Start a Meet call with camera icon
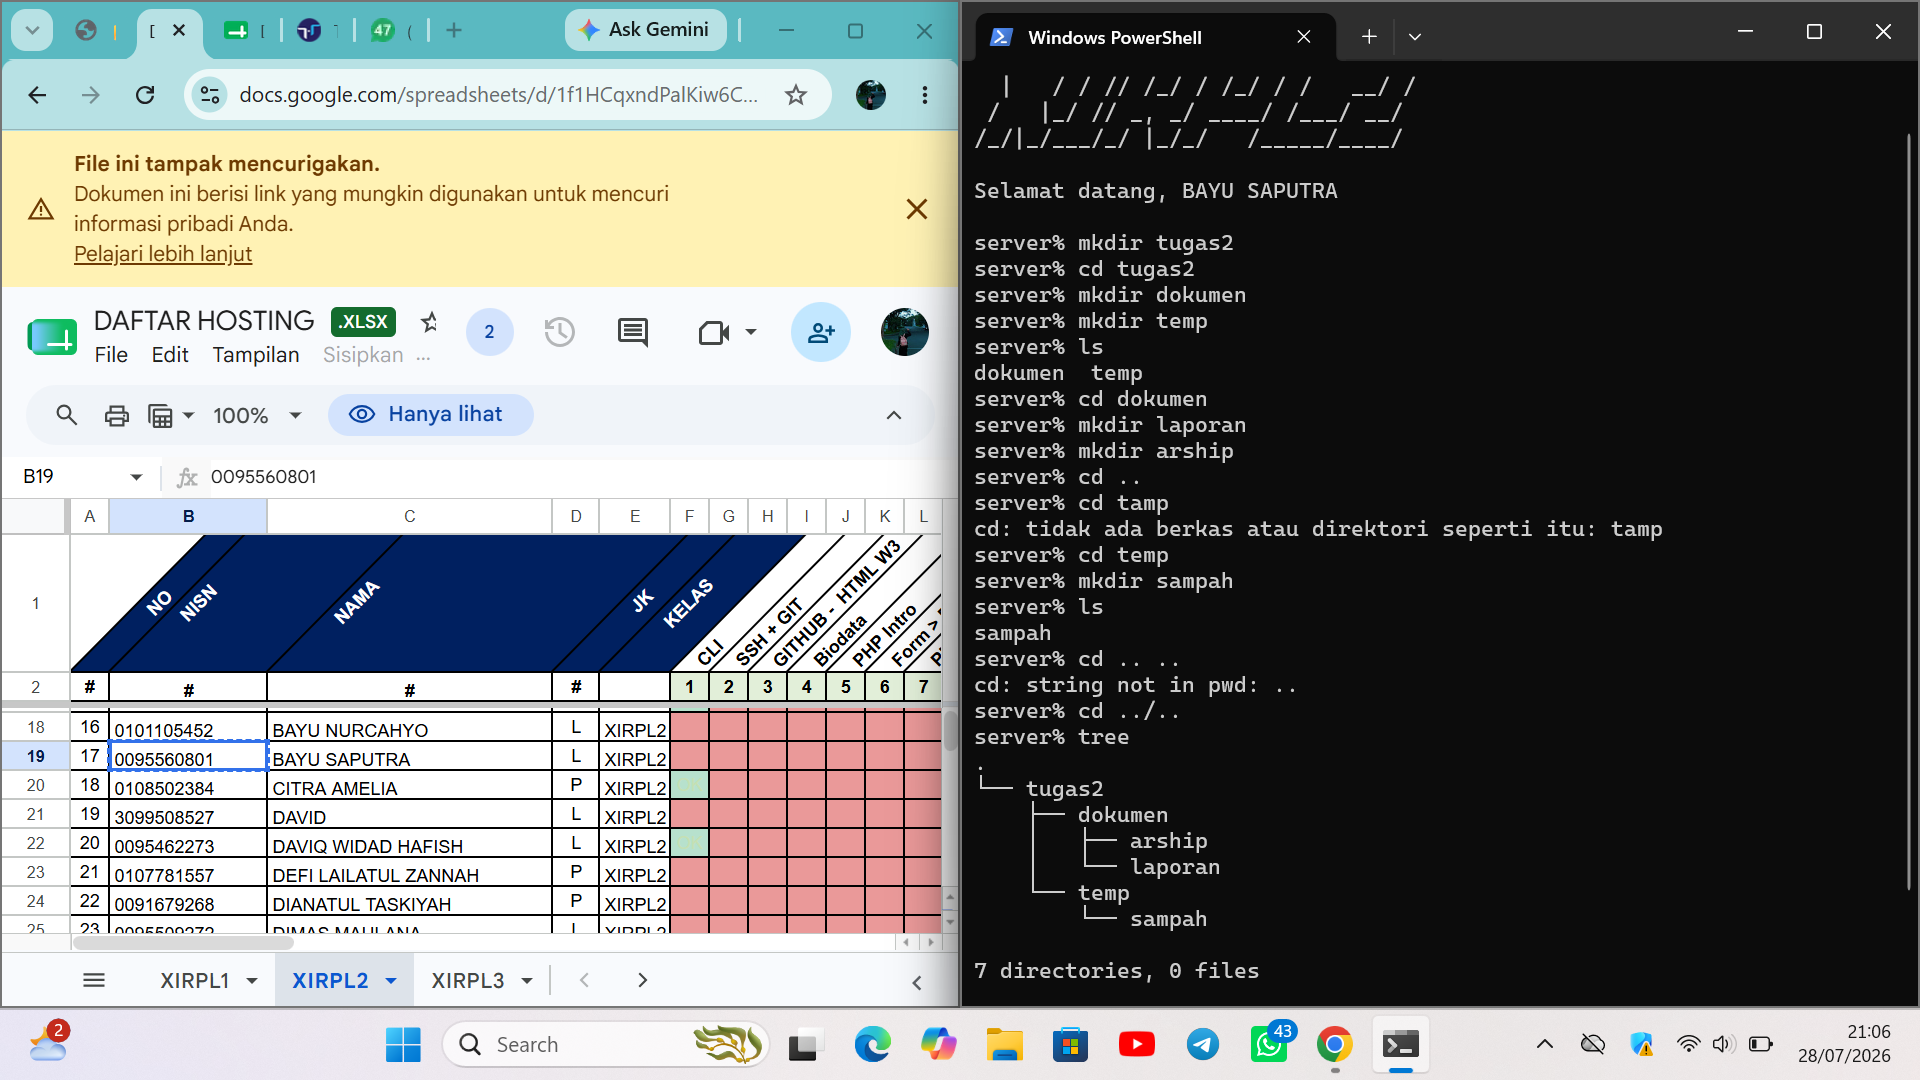The height and width of the screenshot is (1080, 1920). pyautogui.click(x=714, y=332)
